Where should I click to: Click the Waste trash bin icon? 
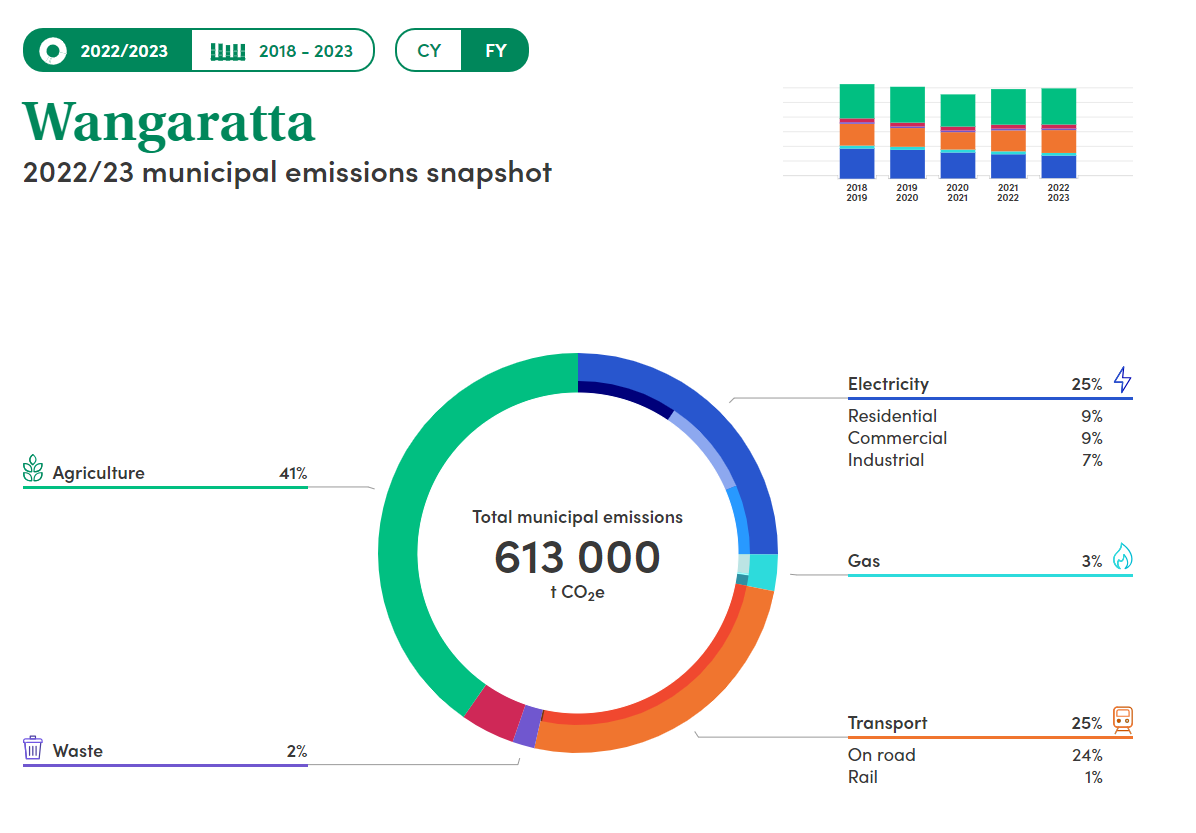[33, 748]
